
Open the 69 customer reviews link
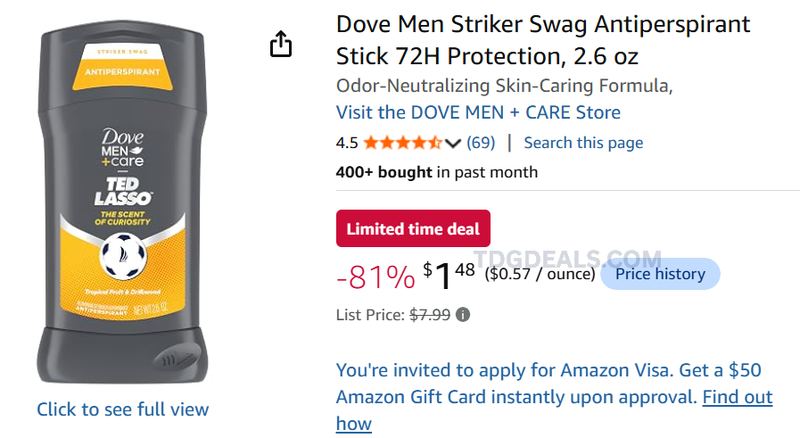pos(481,142)
